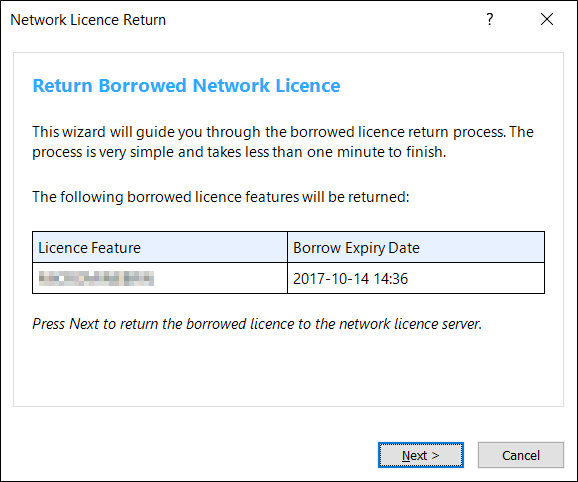Select the Borrow Expiry Date column header

pos(416,247)
